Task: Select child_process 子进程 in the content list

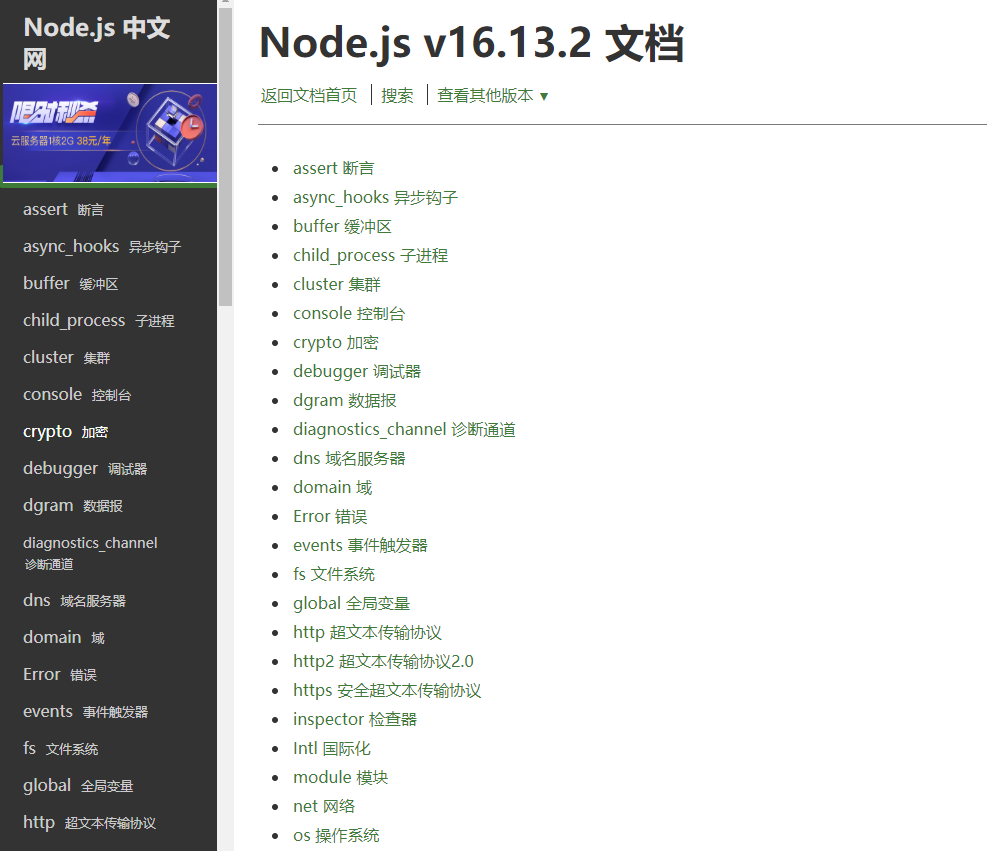Action: tap(369, 255)
